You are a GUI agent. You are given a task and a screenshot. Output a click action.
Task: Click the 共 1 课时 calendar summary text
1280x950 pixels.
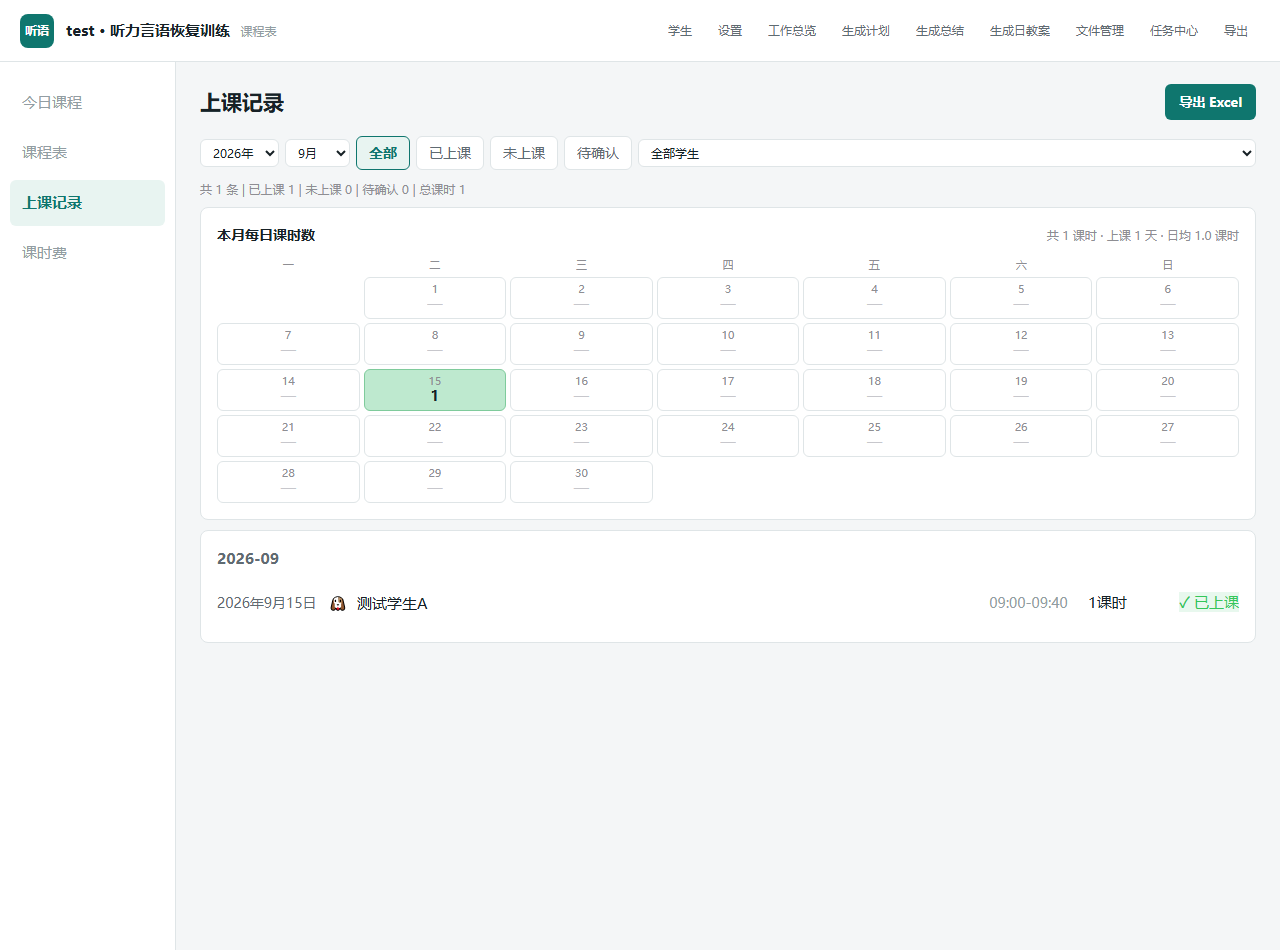coord(1143,236)
